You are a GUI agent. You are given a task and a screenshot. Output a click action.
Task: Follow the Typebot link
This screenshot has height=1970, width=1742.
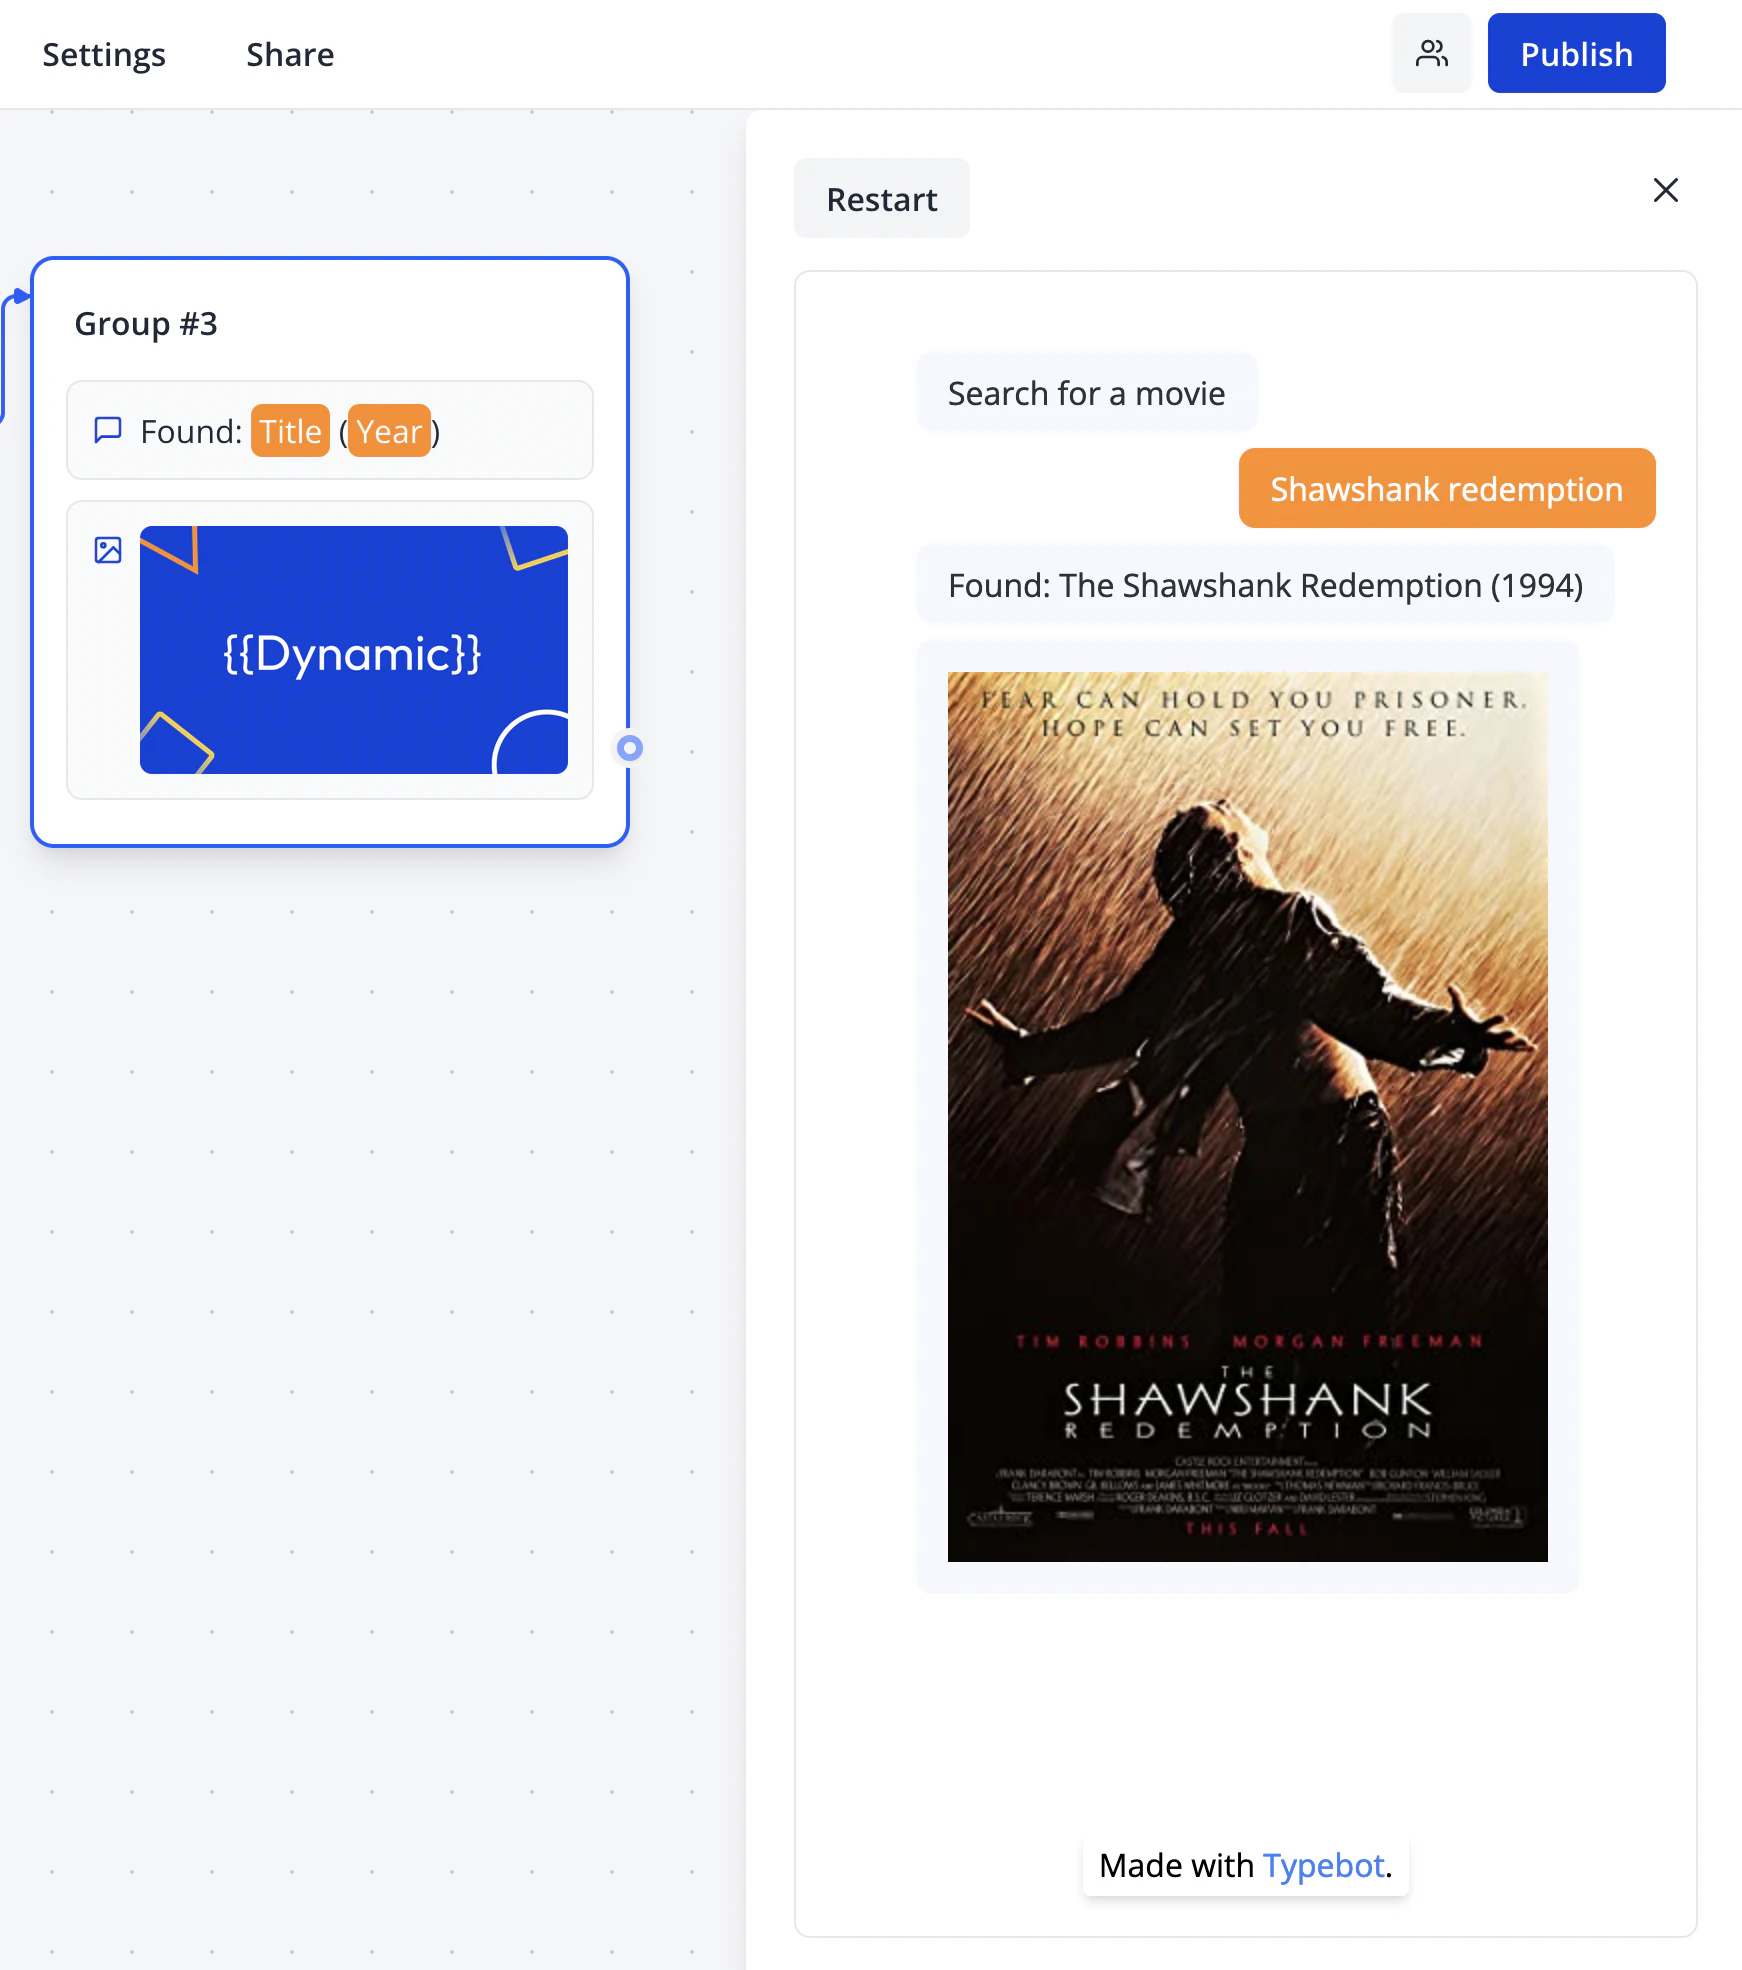tap(1323, 1865)
